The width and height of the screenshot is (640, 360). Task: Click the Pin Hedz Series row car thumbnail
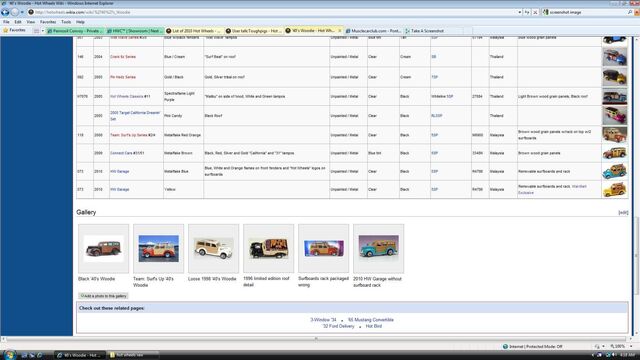coord(615,77)
